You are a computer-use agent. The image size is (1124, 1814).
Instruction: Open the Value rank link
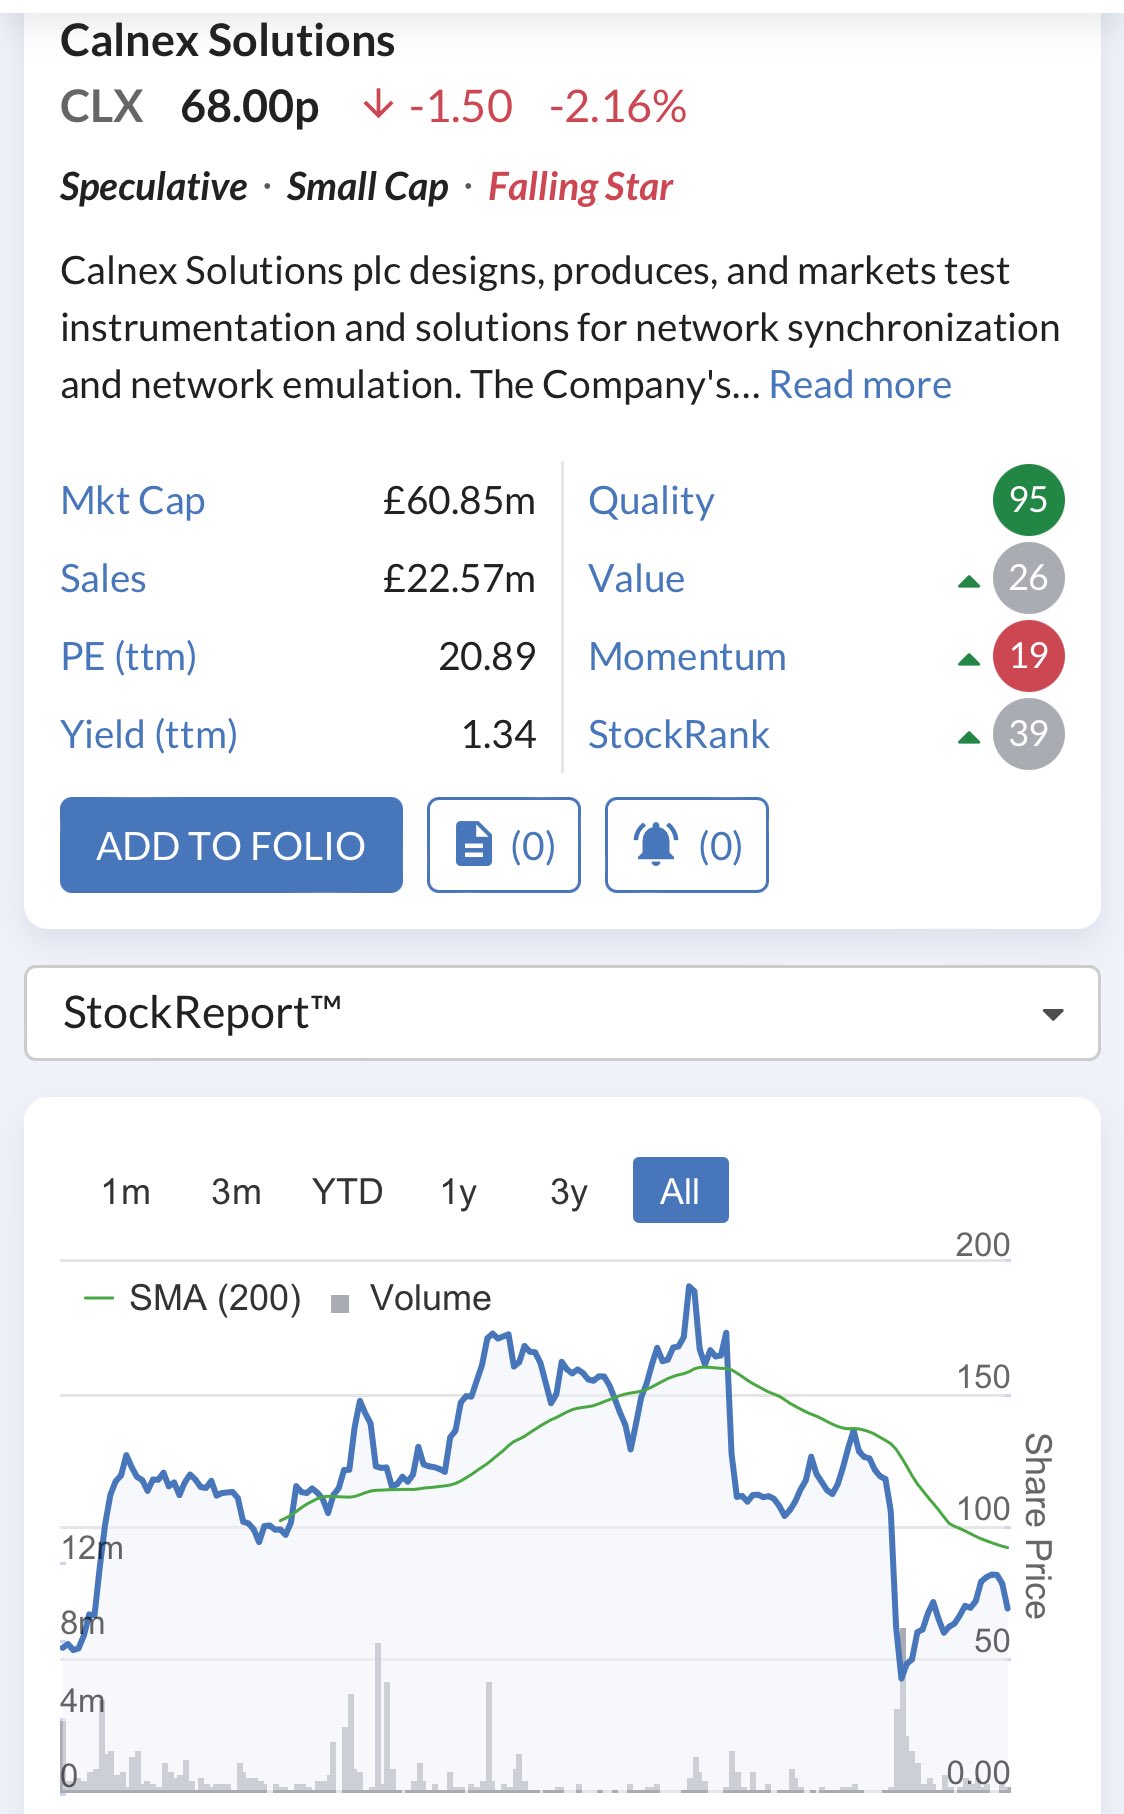point(636,578)
